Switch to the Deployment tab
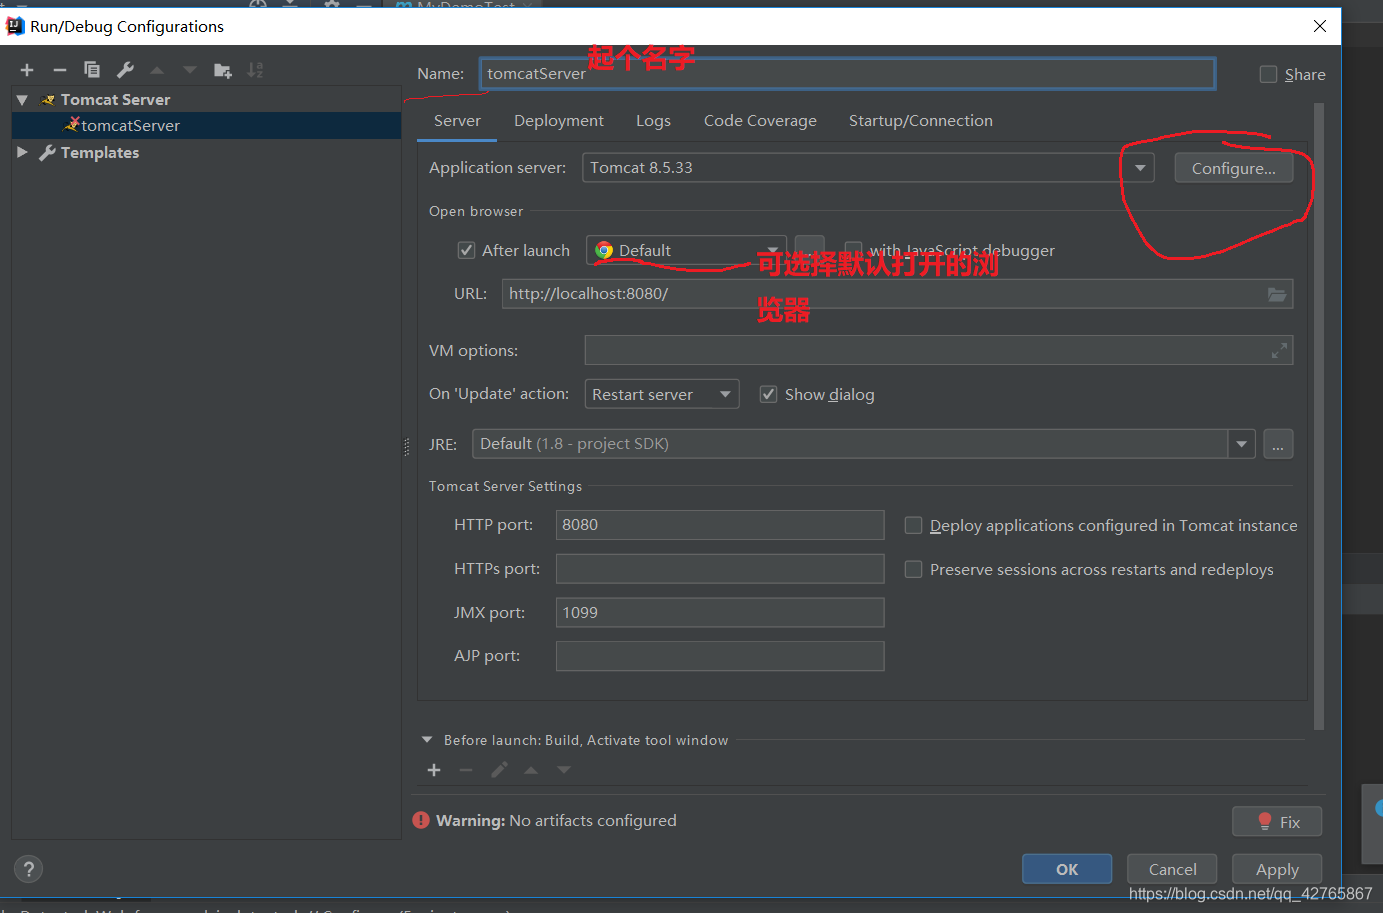 (x=559, y=121)
